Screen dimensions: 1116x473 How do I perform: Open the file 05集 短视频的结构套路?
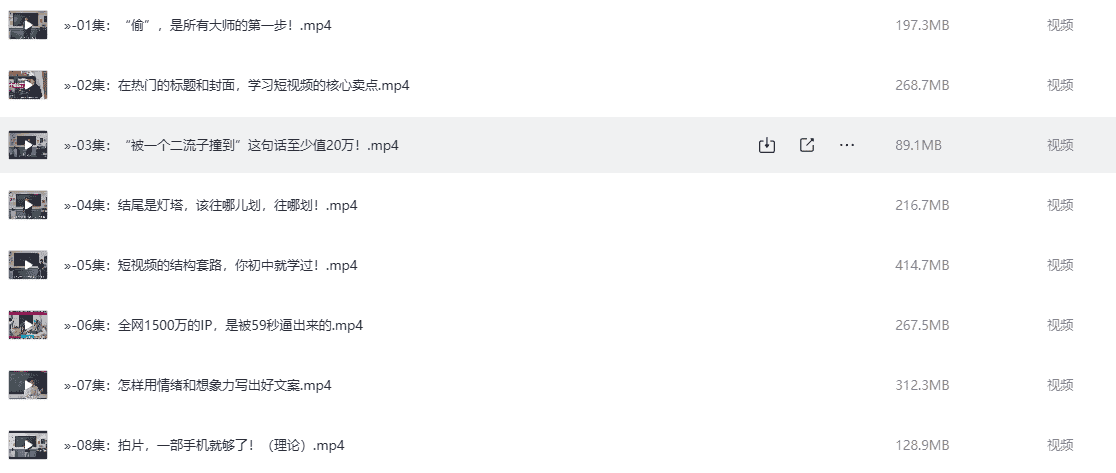[x=210, y=265]
